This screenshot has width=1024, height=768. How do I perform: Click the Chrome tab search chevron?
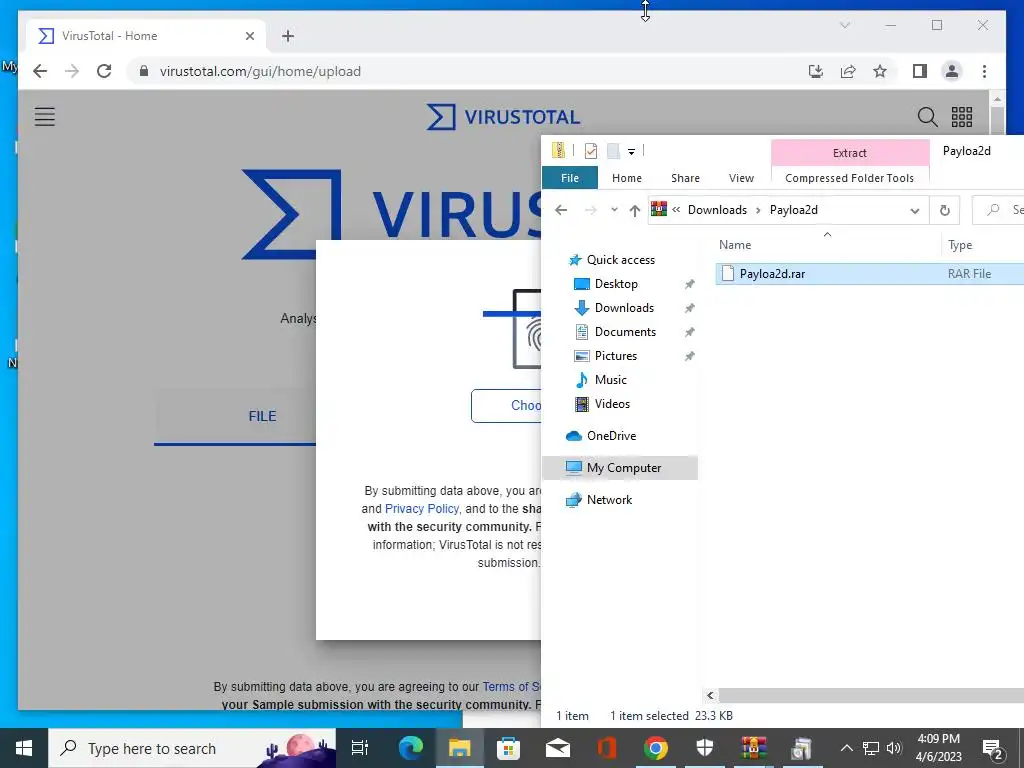tap(844, 25)
